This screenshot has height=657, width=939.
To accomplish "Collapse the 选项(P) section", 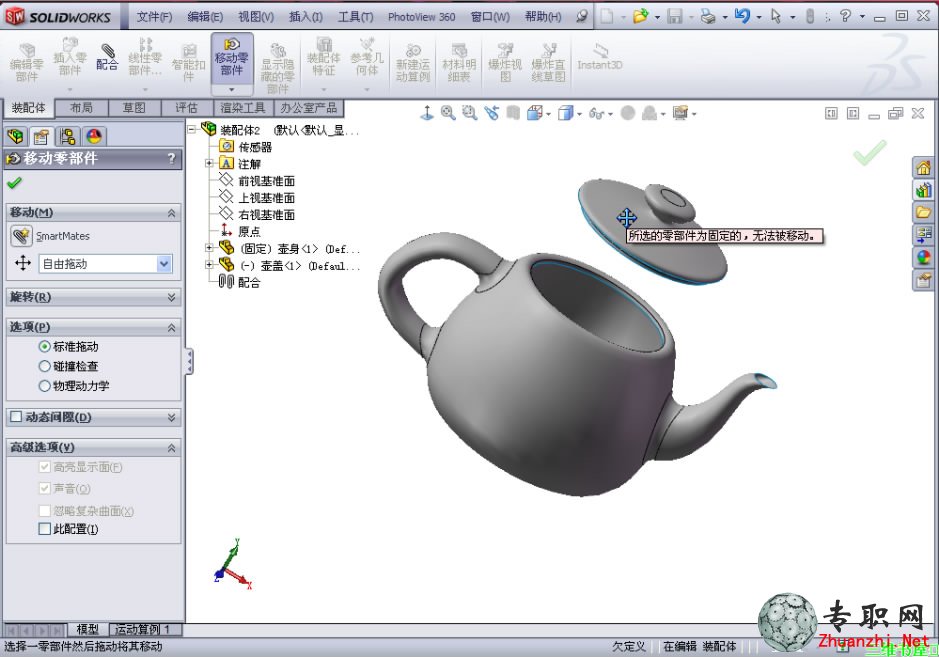I will tap(171, 328).
